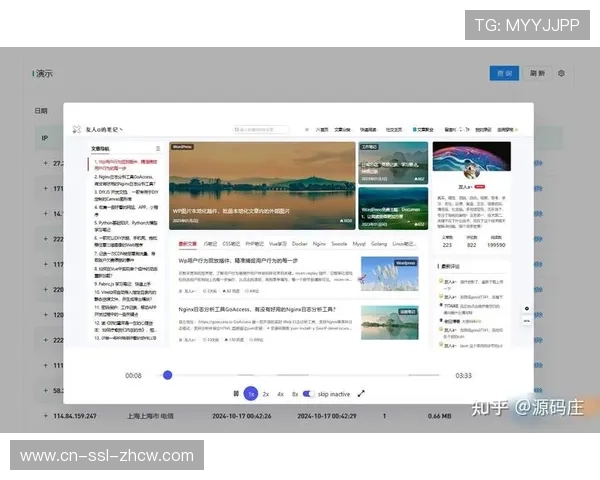Click the IP cell 114.84.159.247
Viewport: 600px width, 480px height.
(x=75, y=416)
